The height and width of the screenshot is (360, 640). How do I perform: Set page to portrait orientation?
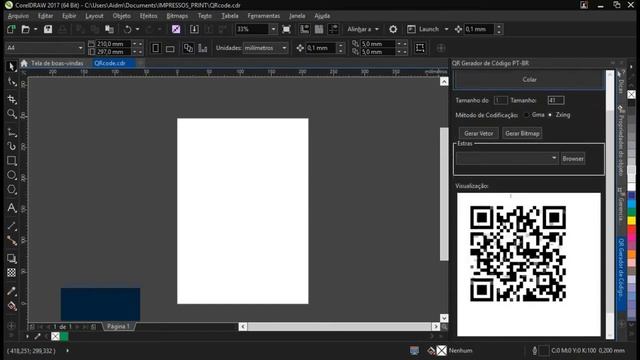[156, 48]
